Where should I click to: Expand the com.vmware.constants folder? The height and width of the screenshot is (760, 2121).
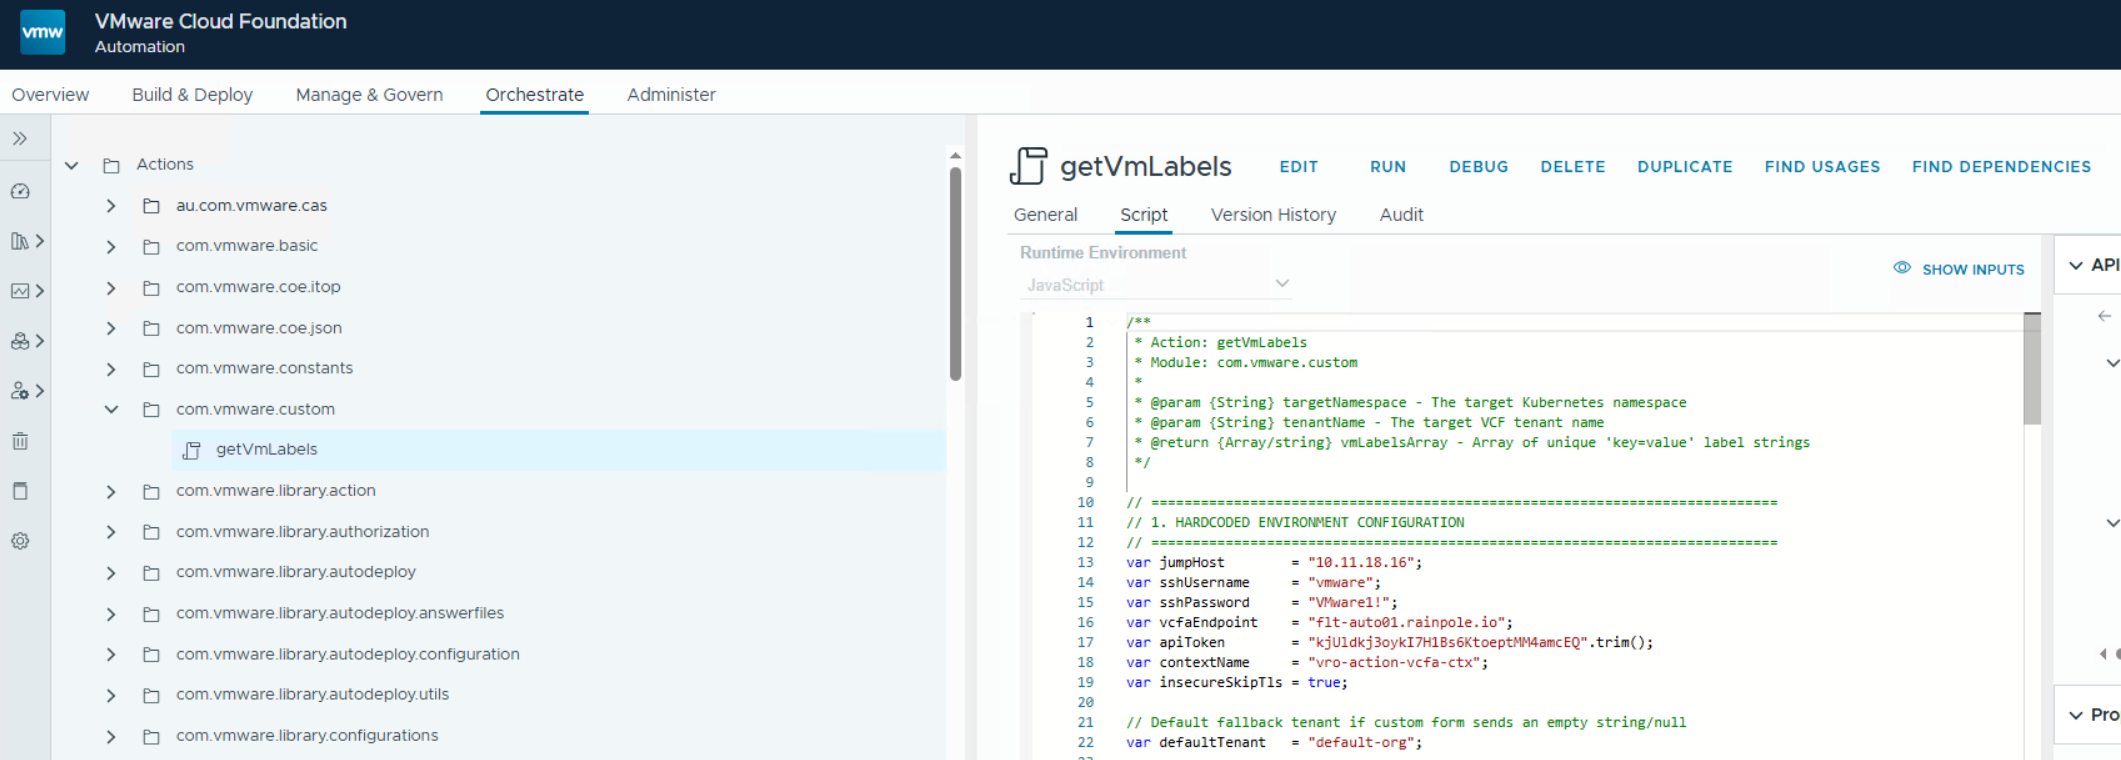[111, 369]
